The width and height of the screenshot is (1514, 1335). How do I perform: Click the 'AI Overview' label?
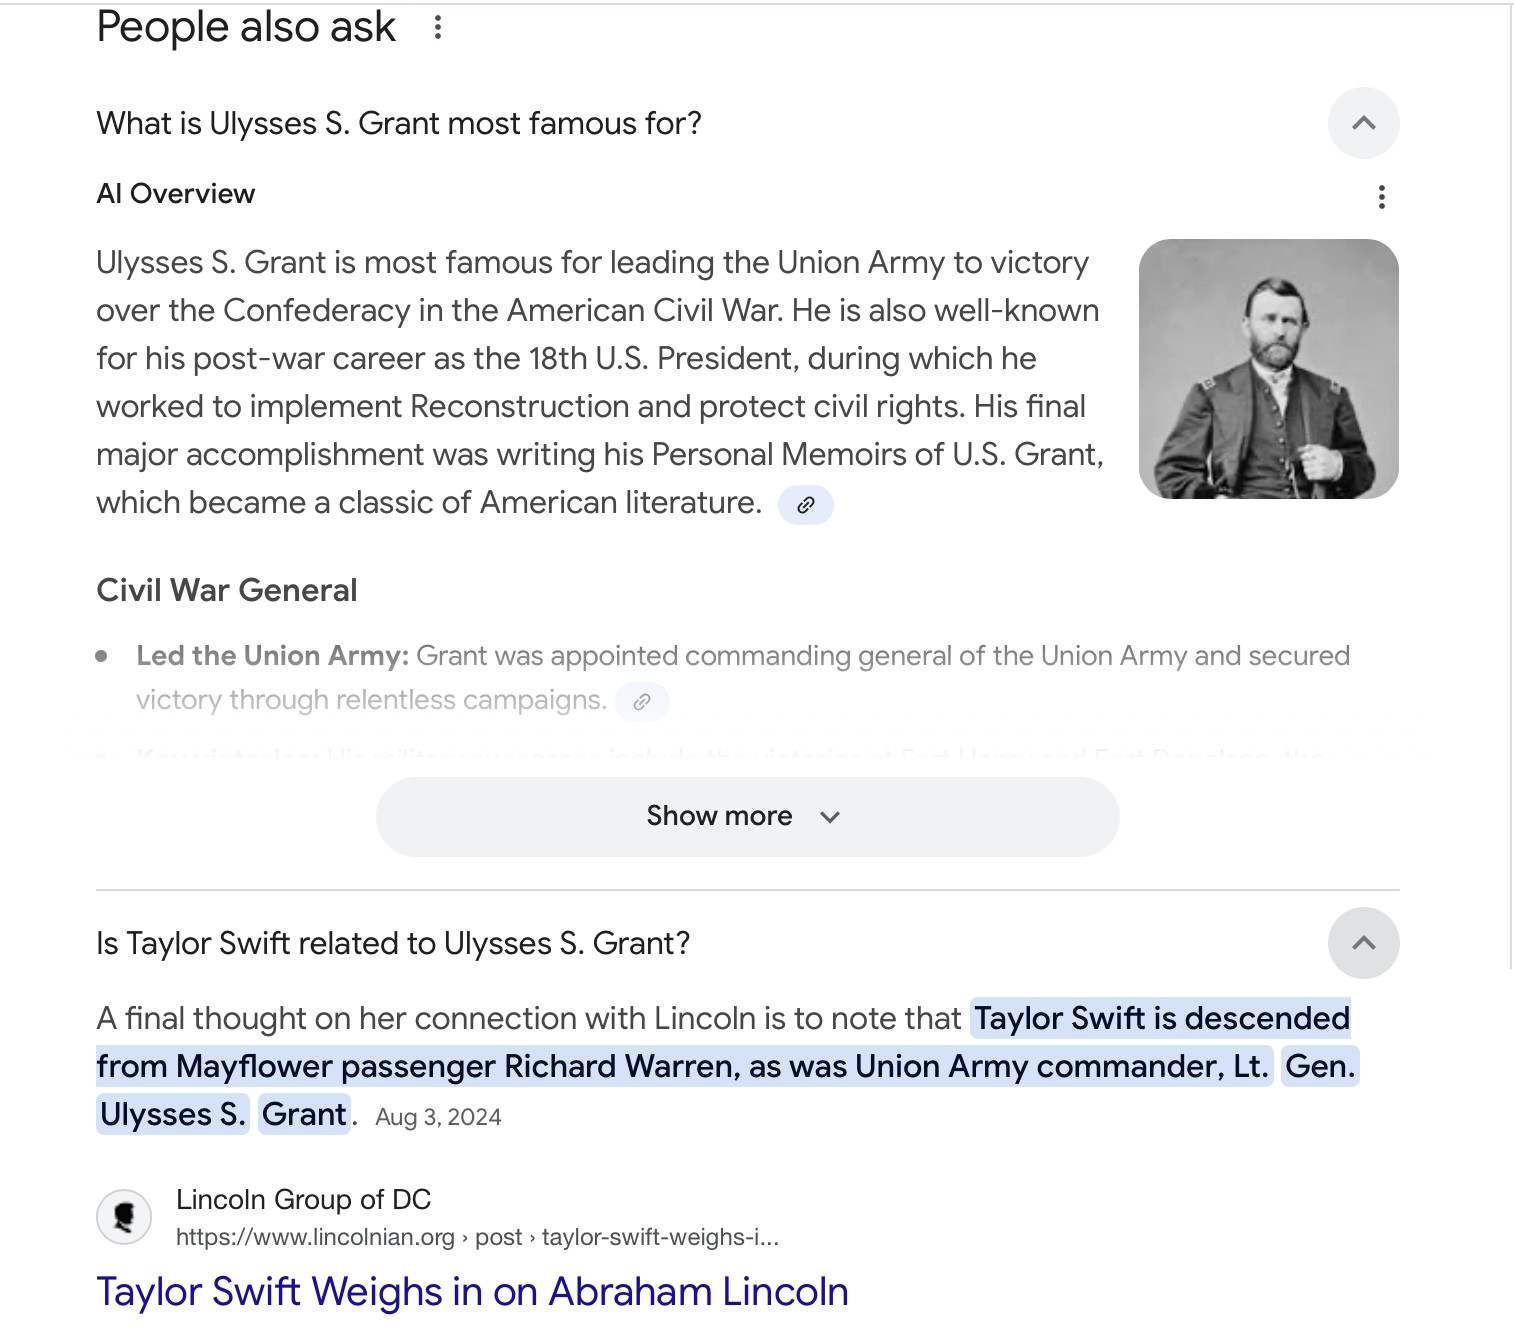click(x=176, y=193)
